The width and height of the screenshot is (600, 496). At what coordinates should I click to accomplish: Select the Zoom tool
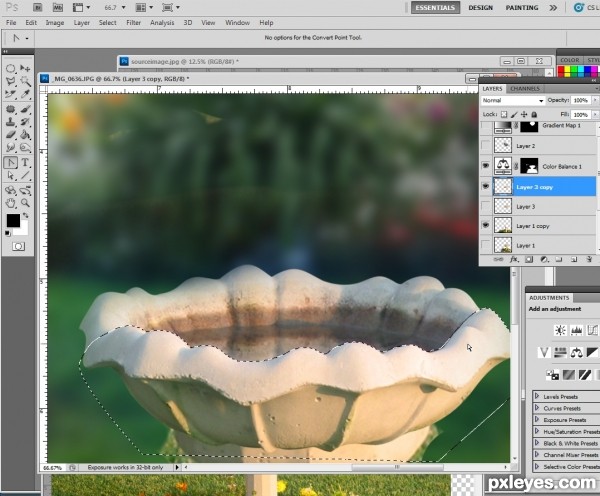tap(25, 203)
